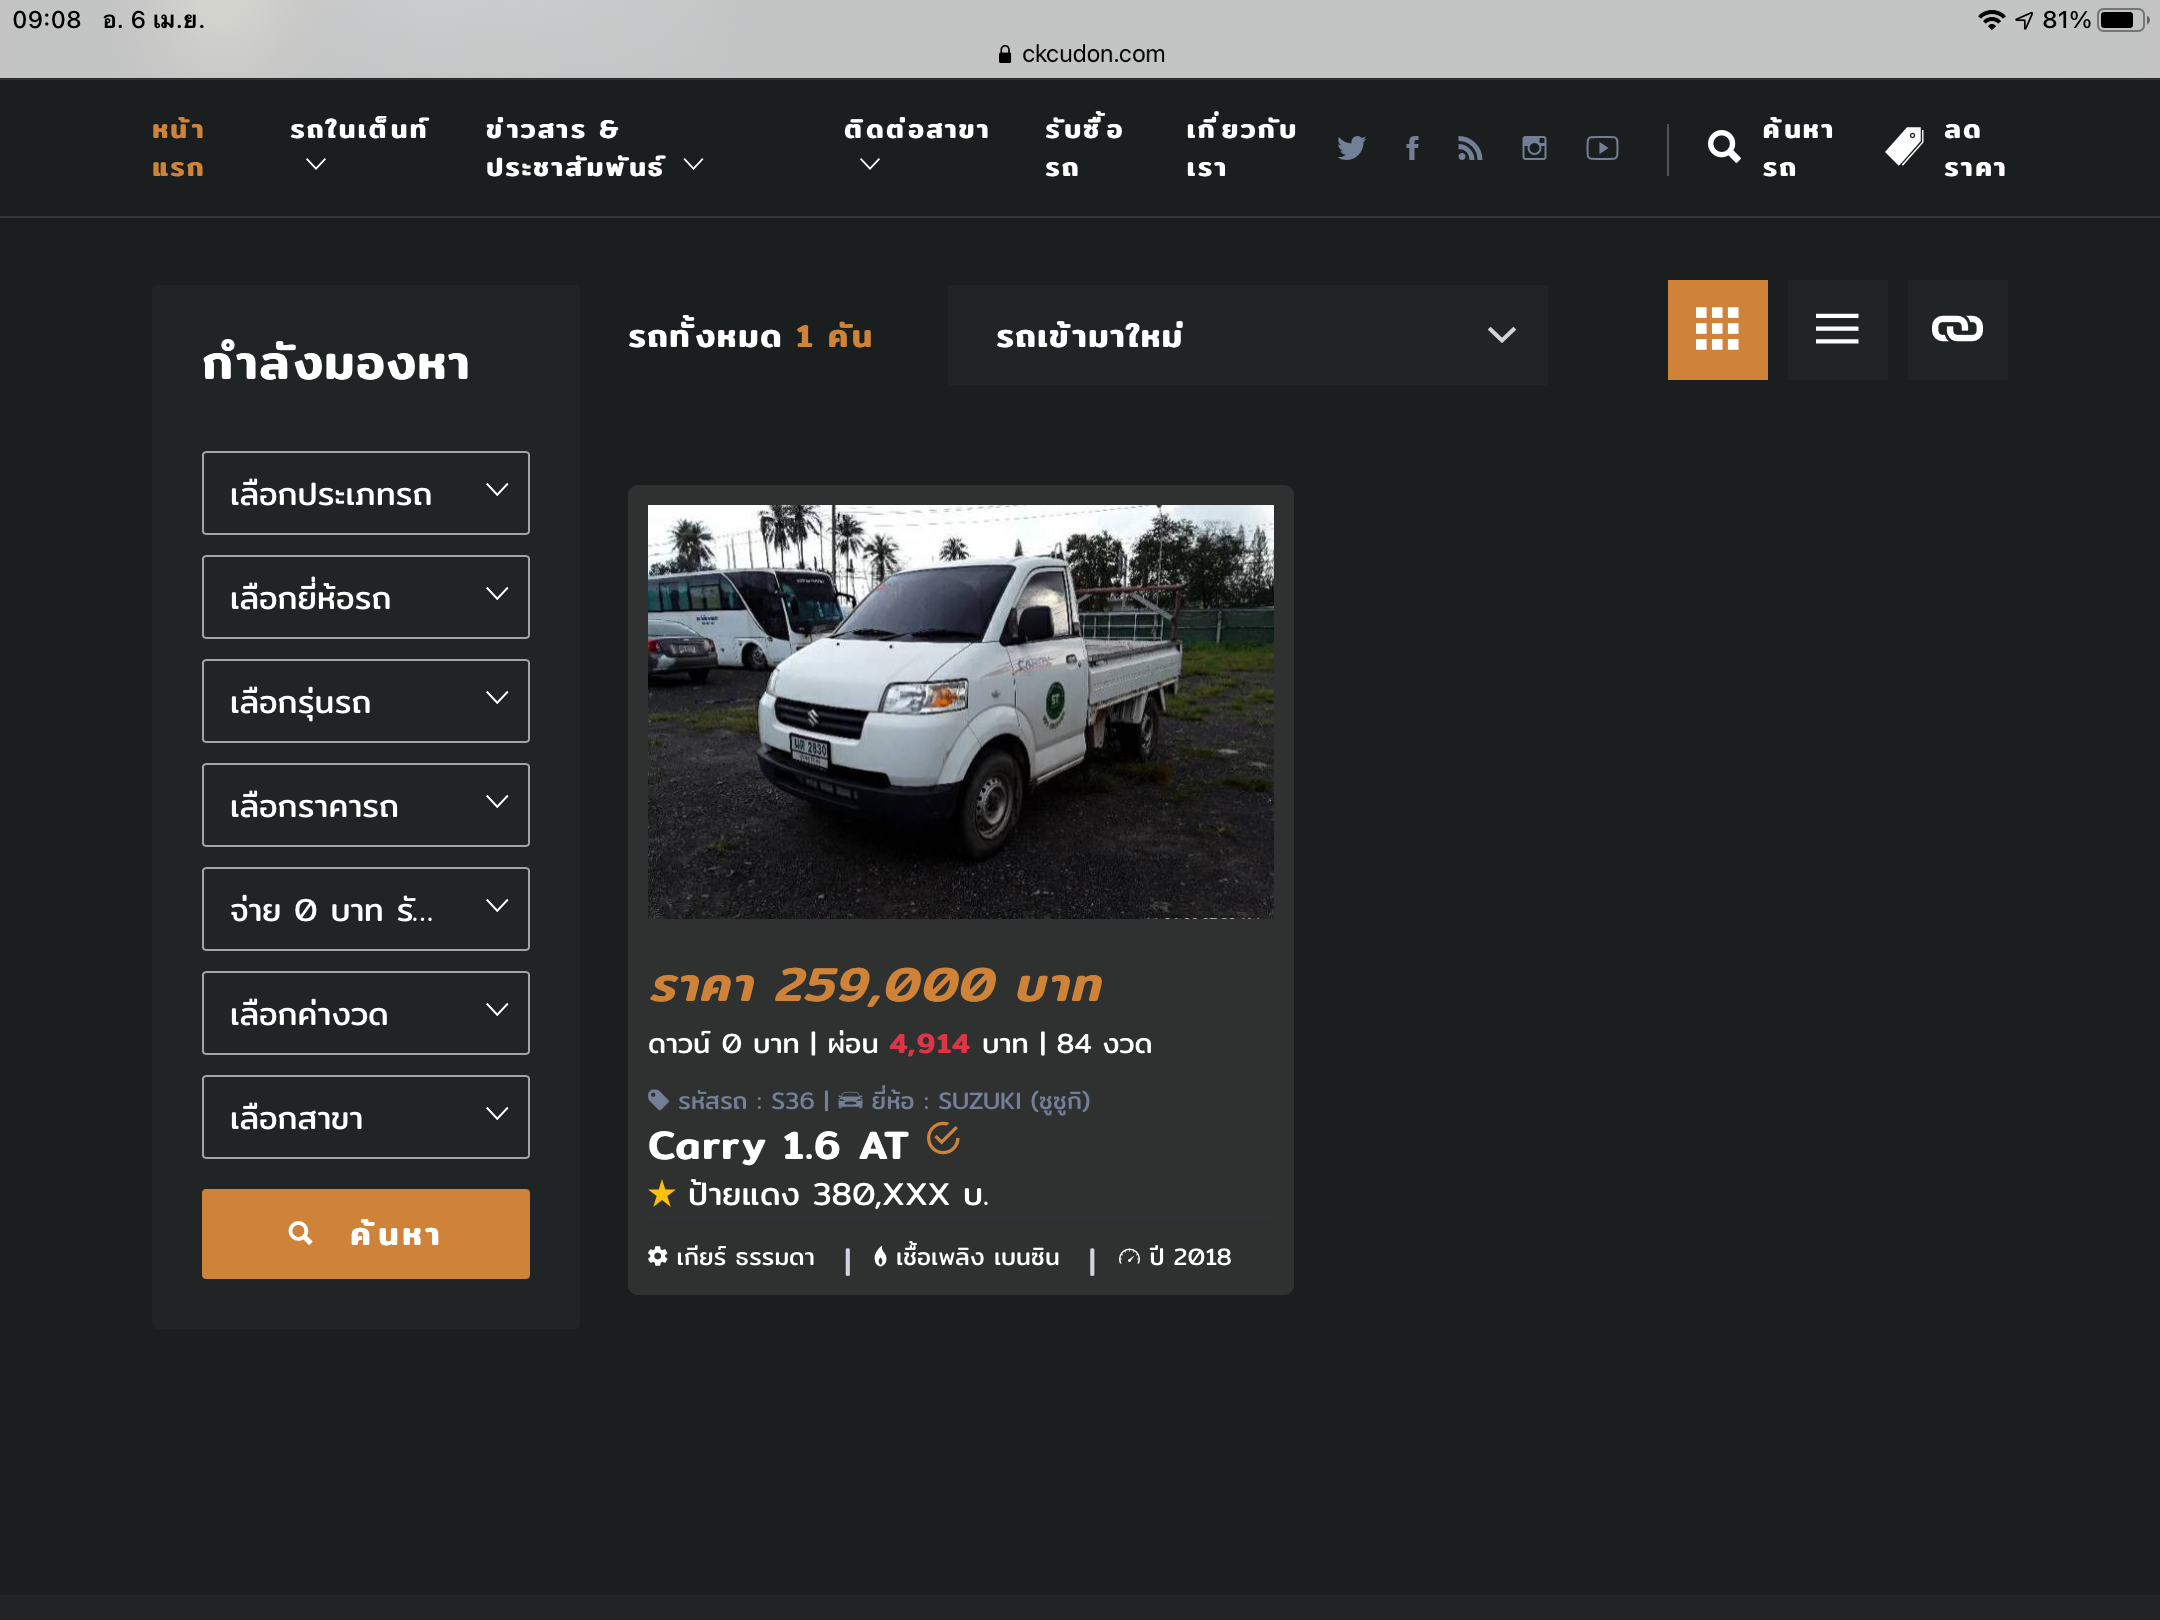Click the price tag discount icon
The height and width of the screenshot is (1620, 2160).
click(x=1904, y=148)
